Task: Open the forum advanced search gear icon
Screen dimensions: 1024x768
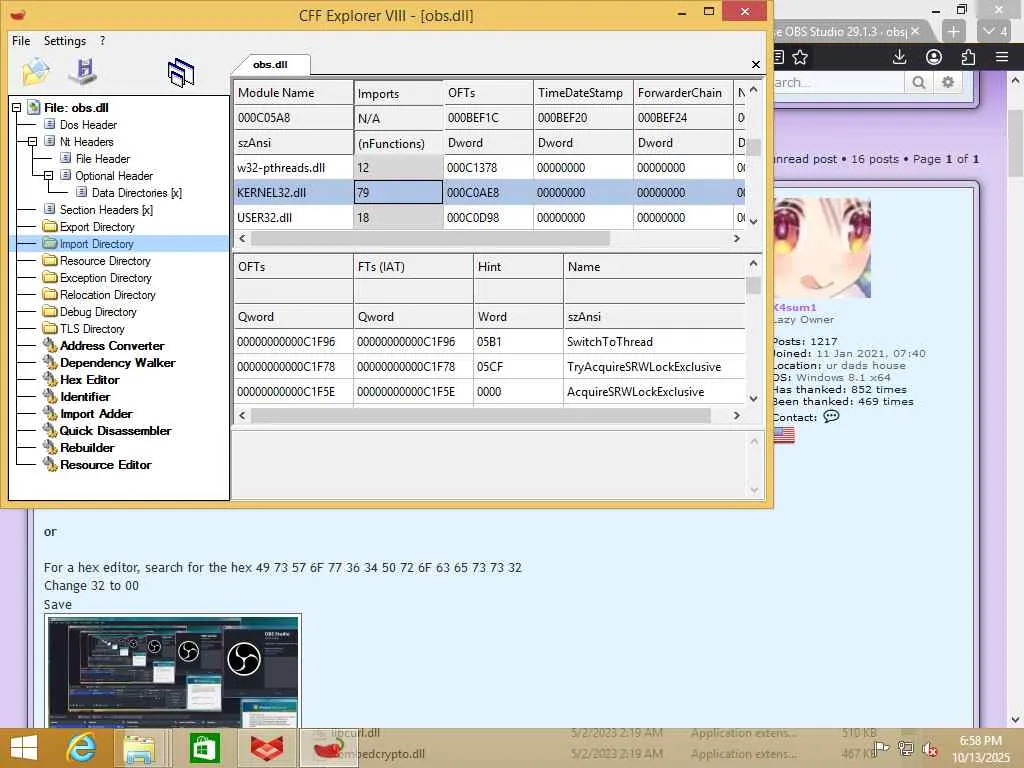Action: [948, 82]
